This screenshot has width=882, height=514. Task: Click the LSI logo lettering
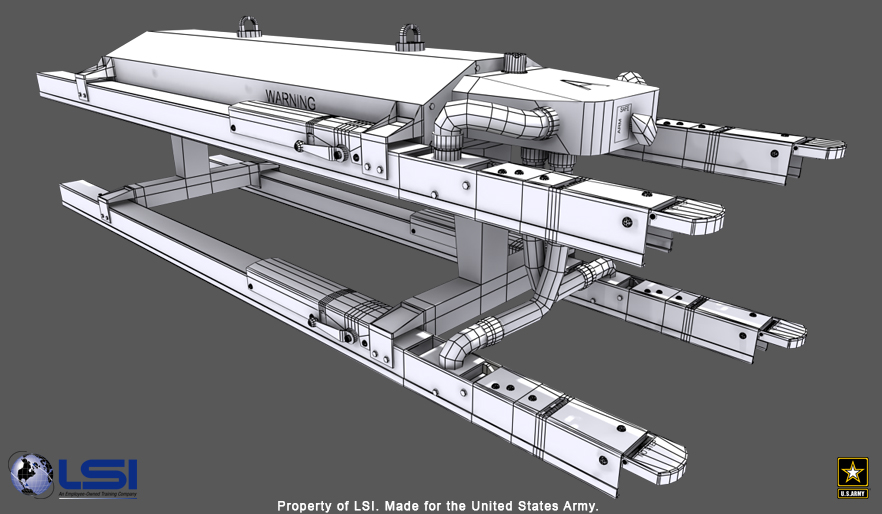(x=97, y=473)
